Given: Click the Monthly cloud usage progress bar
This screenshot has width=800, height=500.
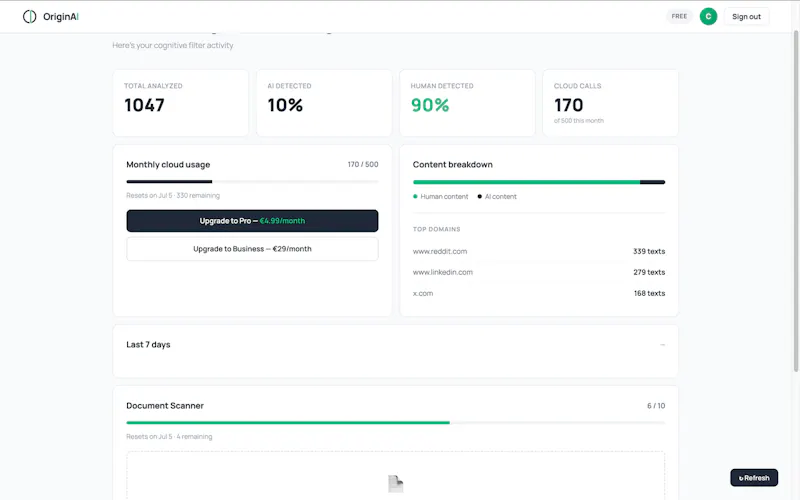Looking at the screenshot, I should tap(252, 182).
